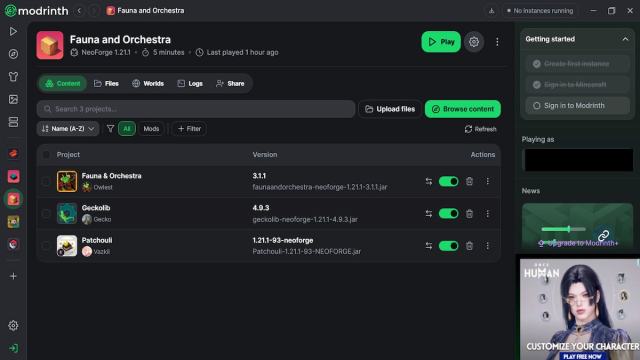The width and height of the screenshot is (640, 360).
Task: Click the No instances running indicator
Action: point(539,11)
